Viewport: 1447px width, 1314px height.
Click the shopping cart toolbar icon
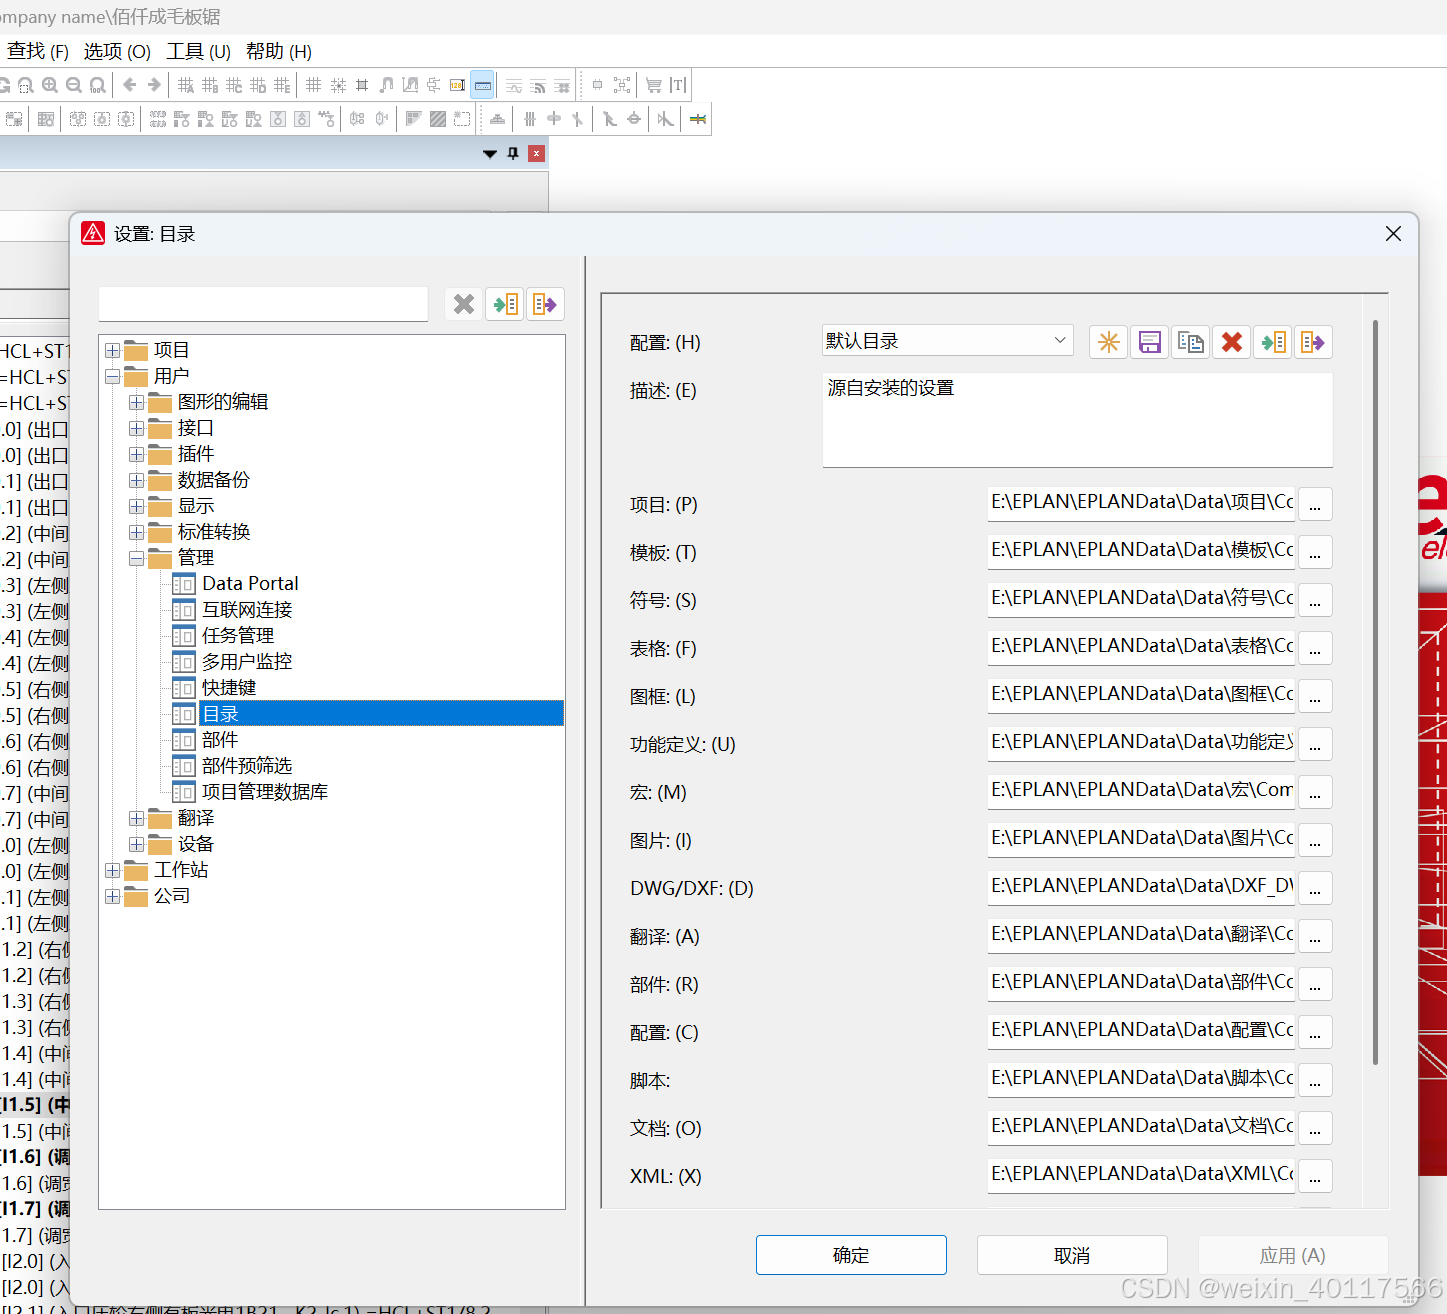(x=654, y=85)
